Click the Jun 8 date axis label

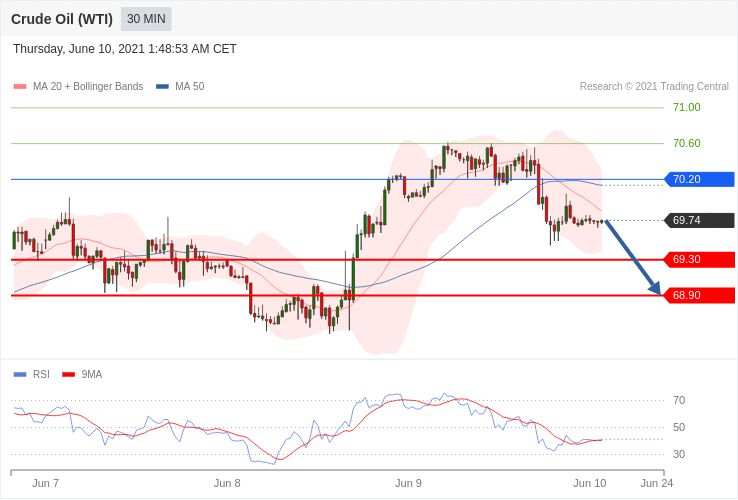click(x=227, y=484)
